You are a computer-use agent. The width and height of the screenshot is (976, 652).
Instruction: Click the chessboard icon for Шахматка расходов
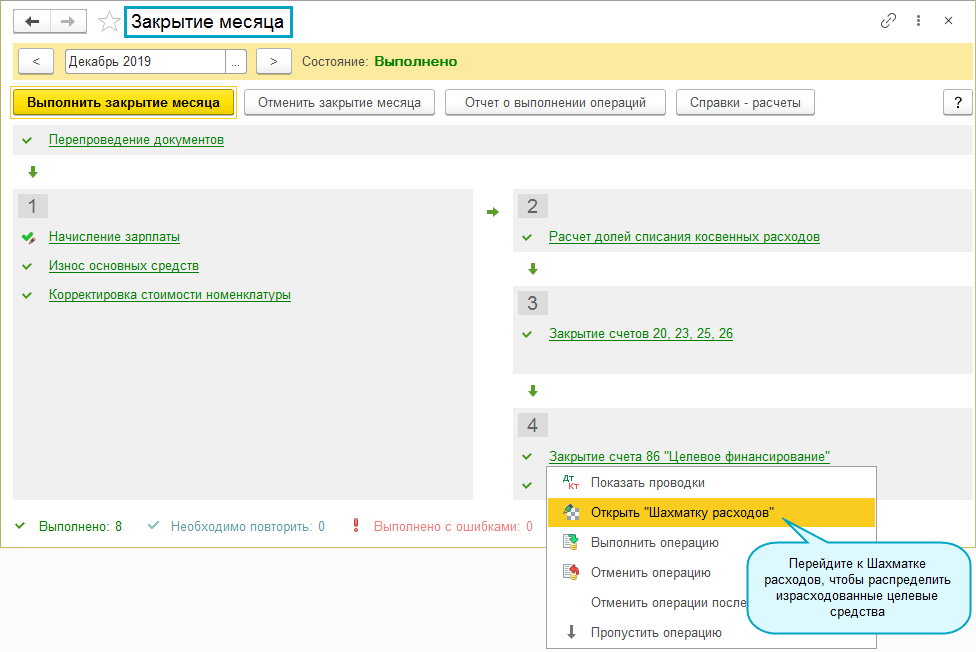(x=571, y=512)
